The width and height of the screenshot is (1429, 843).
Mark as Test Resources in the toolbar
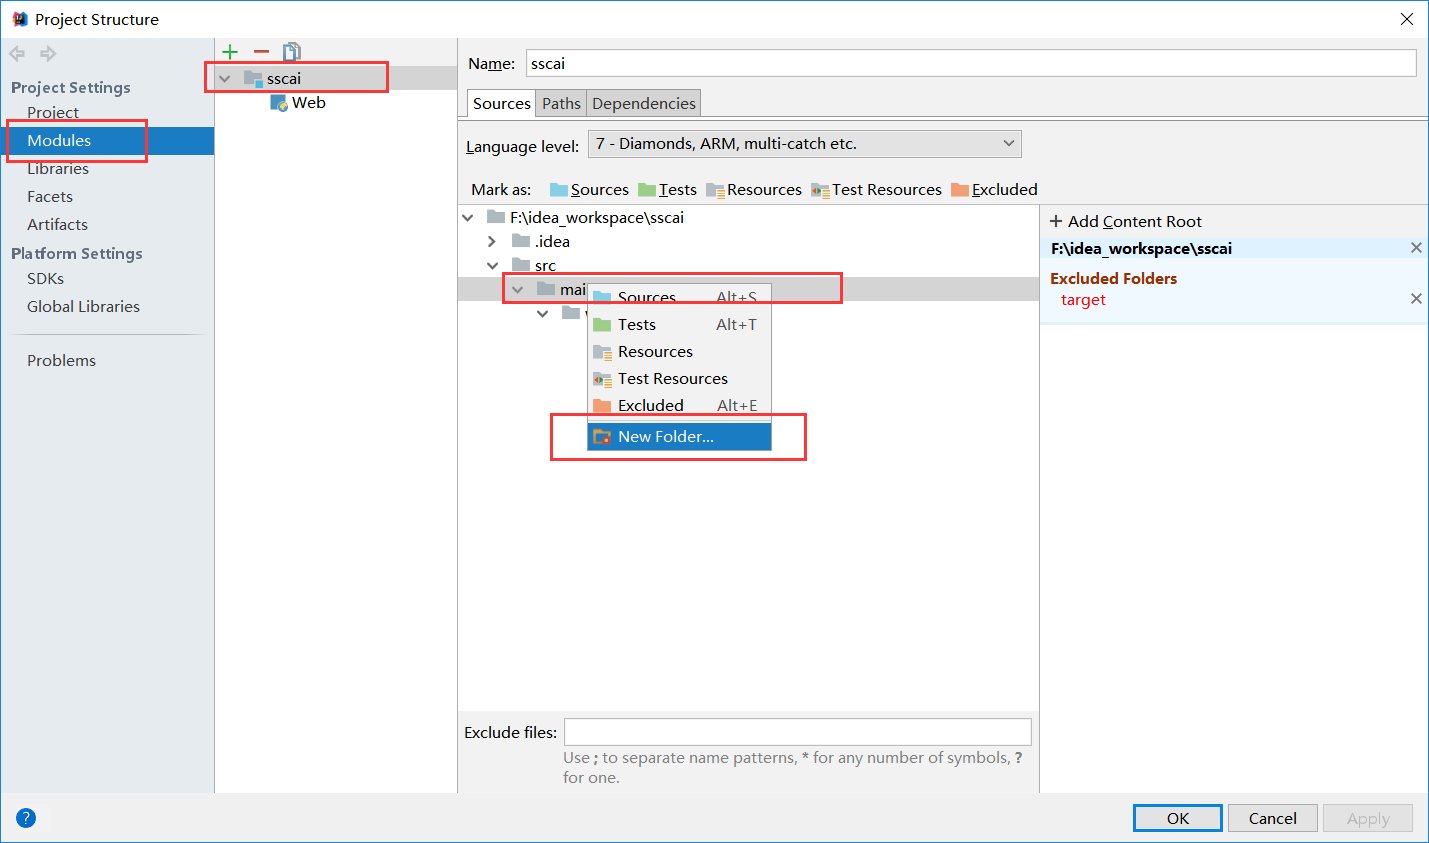pos(876,190)
